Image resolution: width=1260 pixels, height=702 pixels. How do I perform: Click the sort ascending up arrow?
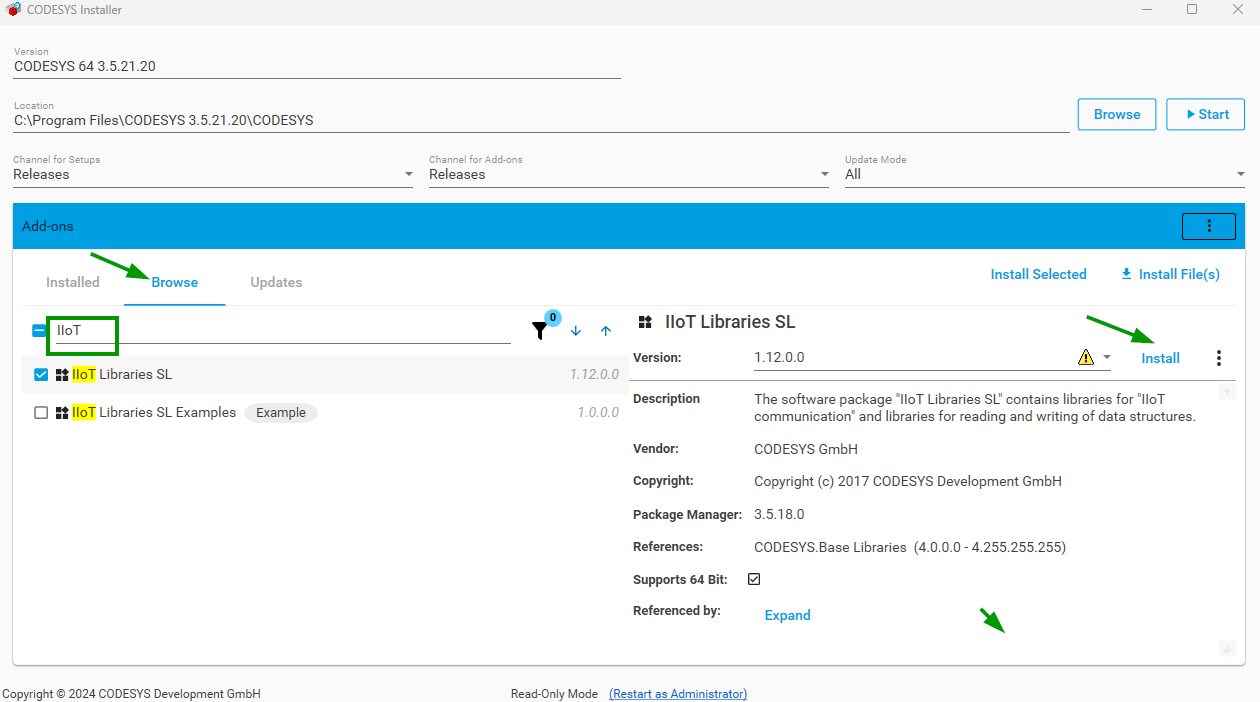(x=606, y=331)
